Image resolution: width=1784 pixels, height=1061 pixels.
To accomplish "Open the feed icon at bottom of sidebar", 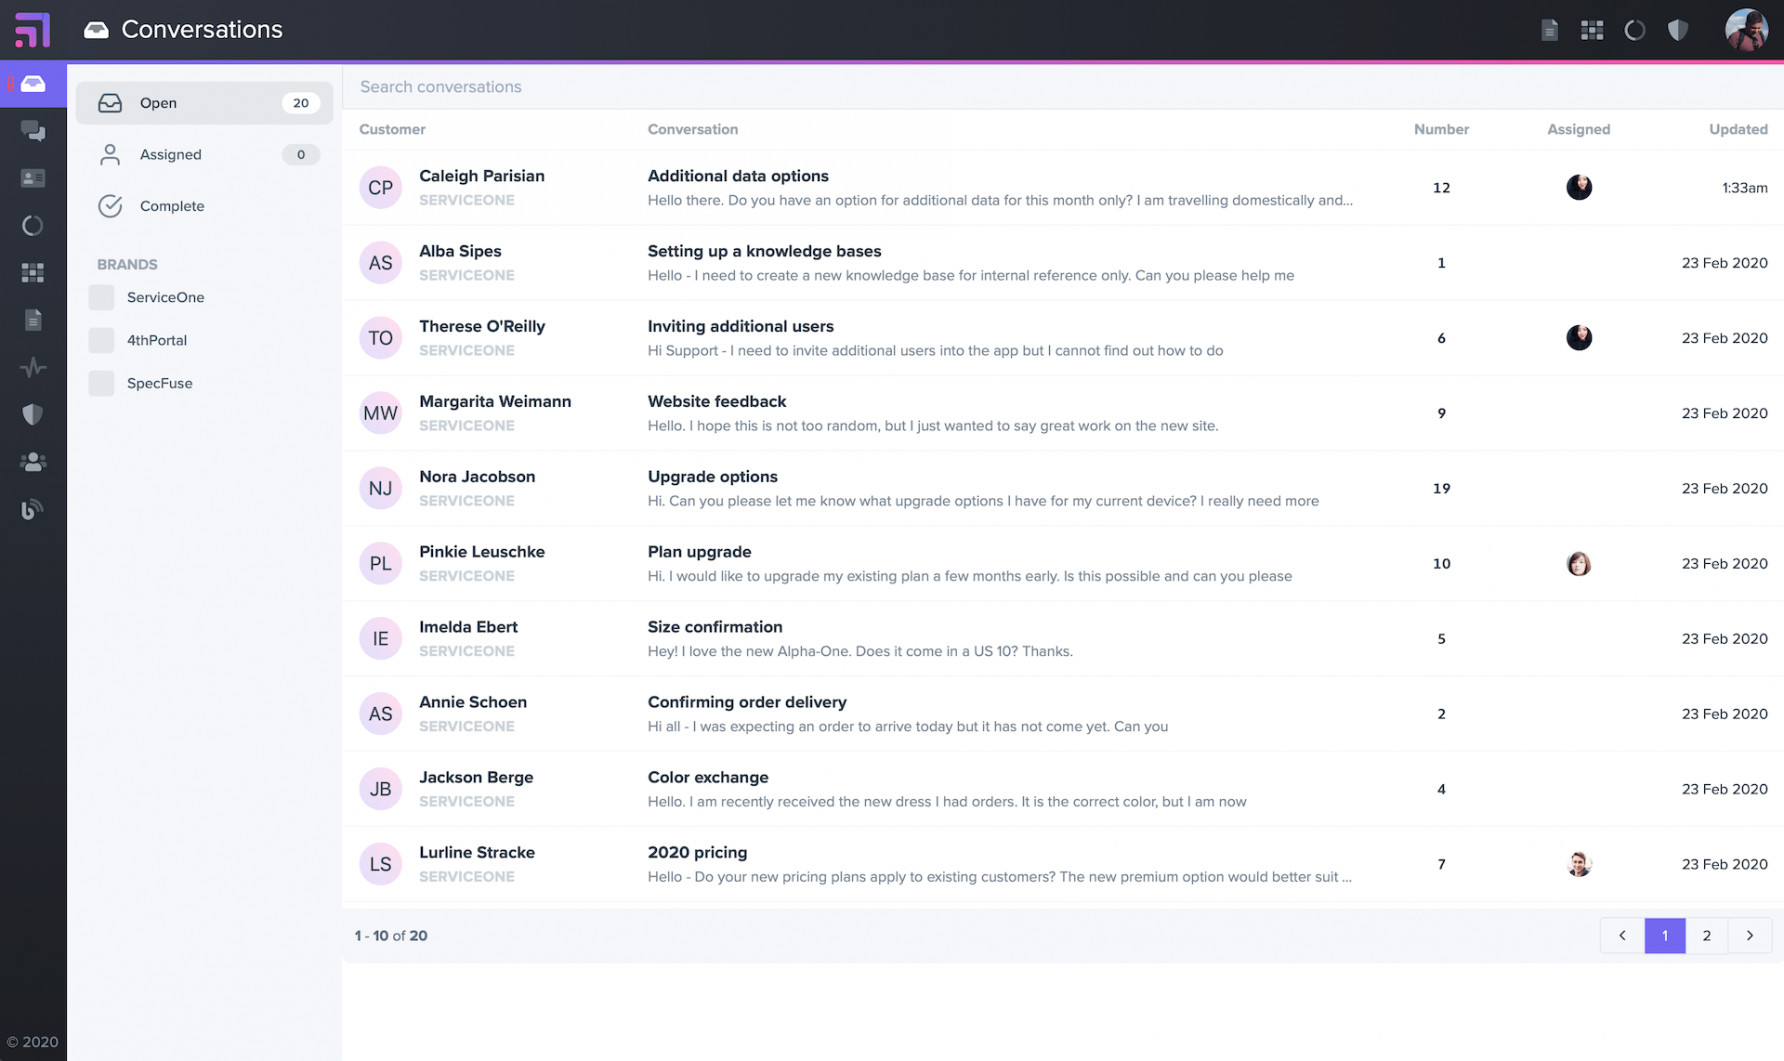I will (x=33, y=509).
